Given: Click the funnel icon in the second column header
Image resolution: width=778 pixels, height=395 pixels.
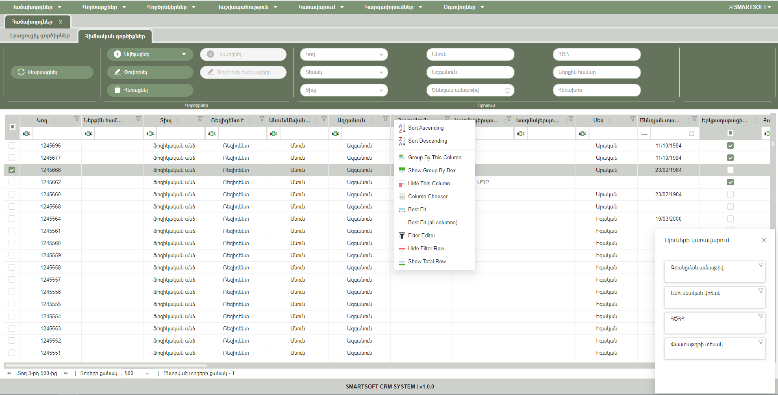Looking at the screenshot, I should point(138,119).
